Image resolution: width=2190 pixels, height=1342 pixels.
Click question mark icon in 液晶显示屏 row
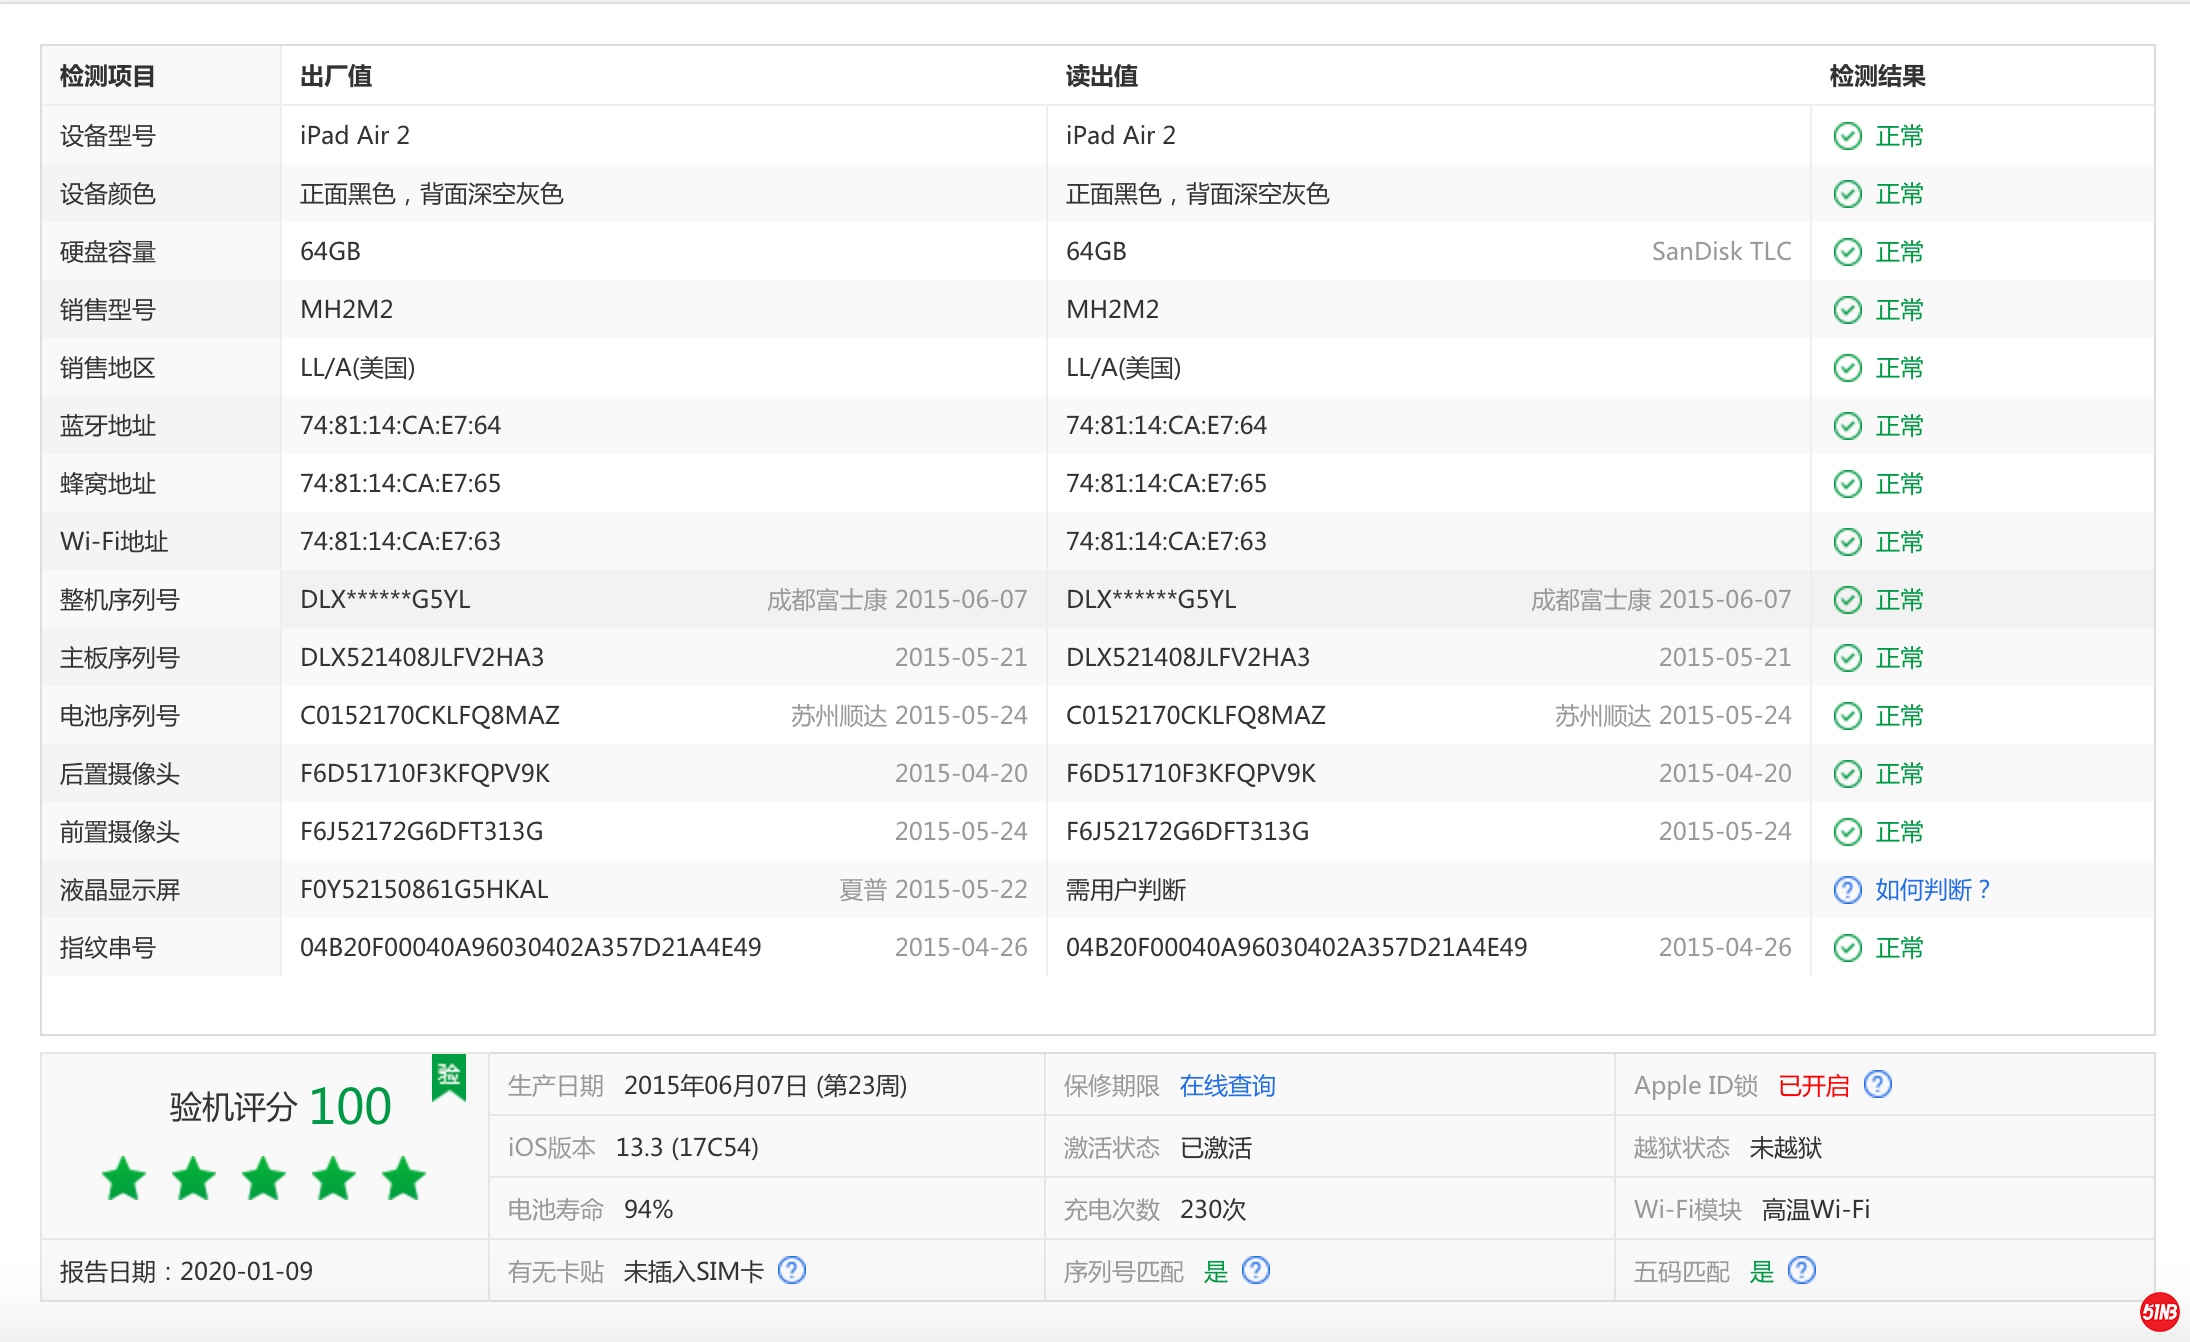tap(1847, 890)
